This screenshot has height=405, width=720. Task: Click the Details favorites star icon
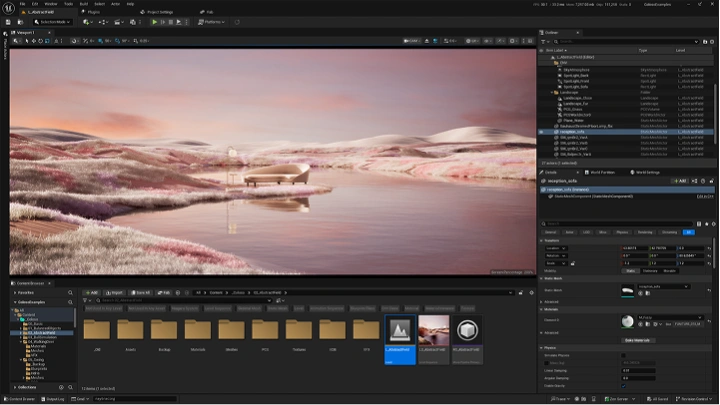(x=706, y=224)
